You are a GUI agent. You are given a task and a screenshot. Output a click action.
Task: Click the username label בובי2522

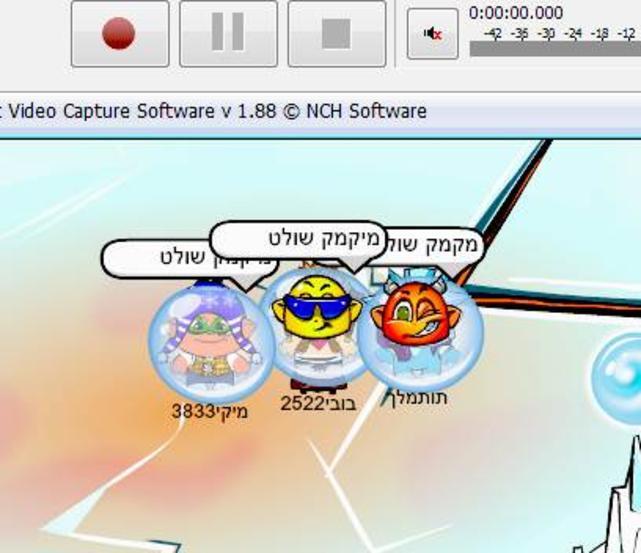pos(318,404)
